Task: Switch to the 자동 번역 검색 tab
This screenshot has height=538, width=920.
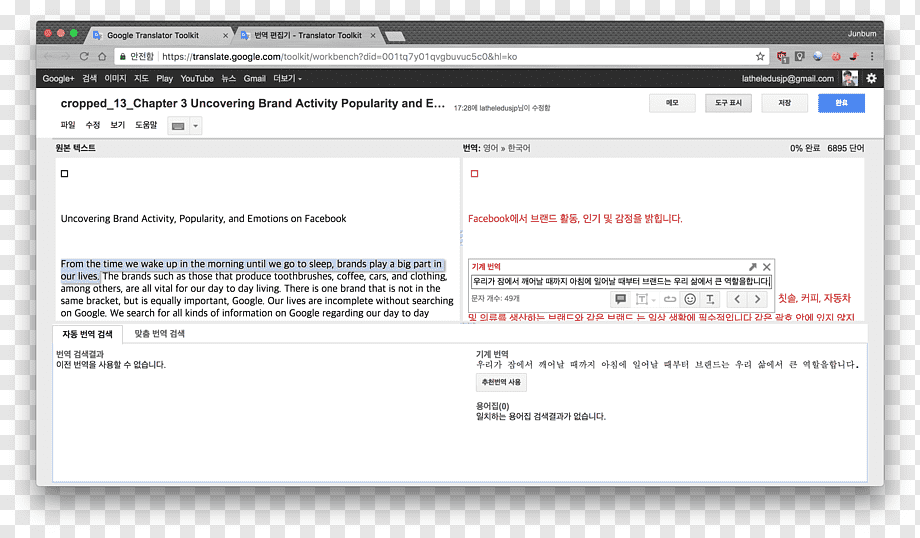Action: (87, 334)
